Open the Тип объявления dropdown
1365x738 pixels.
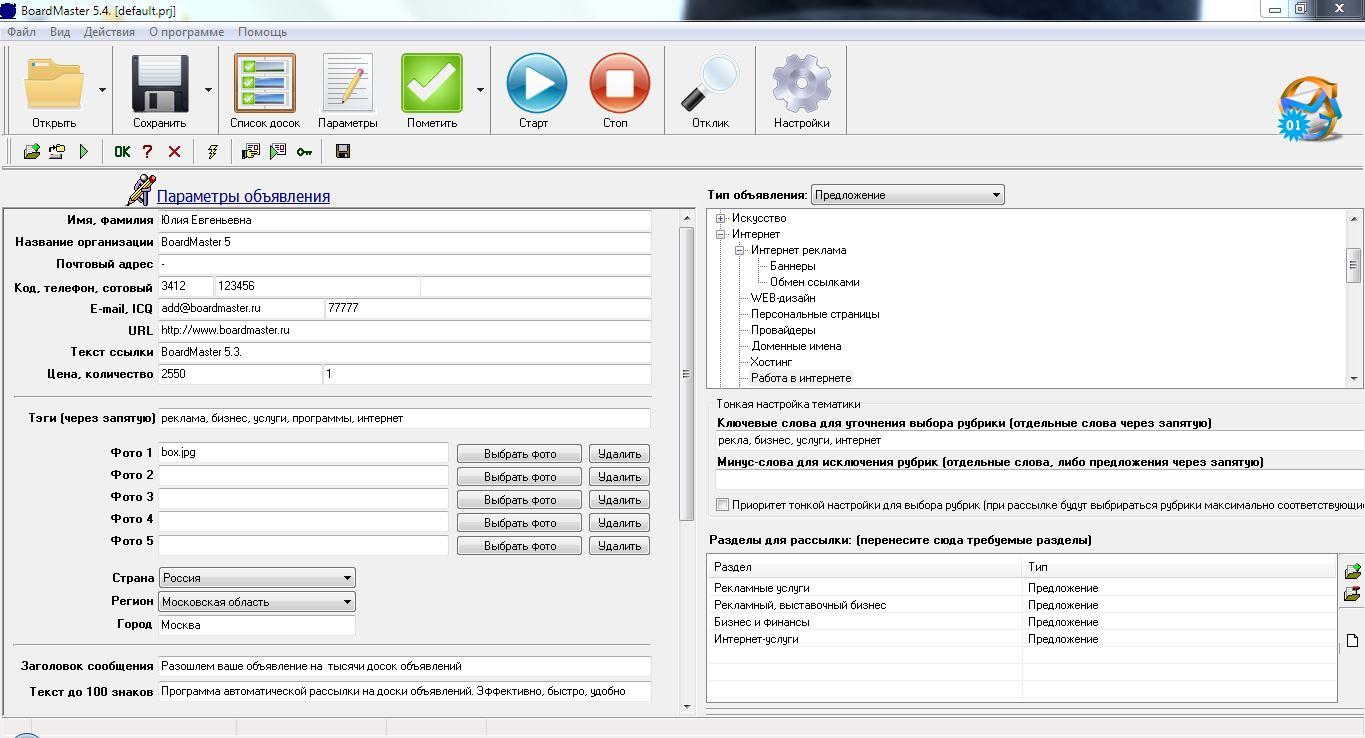point(907,195)
